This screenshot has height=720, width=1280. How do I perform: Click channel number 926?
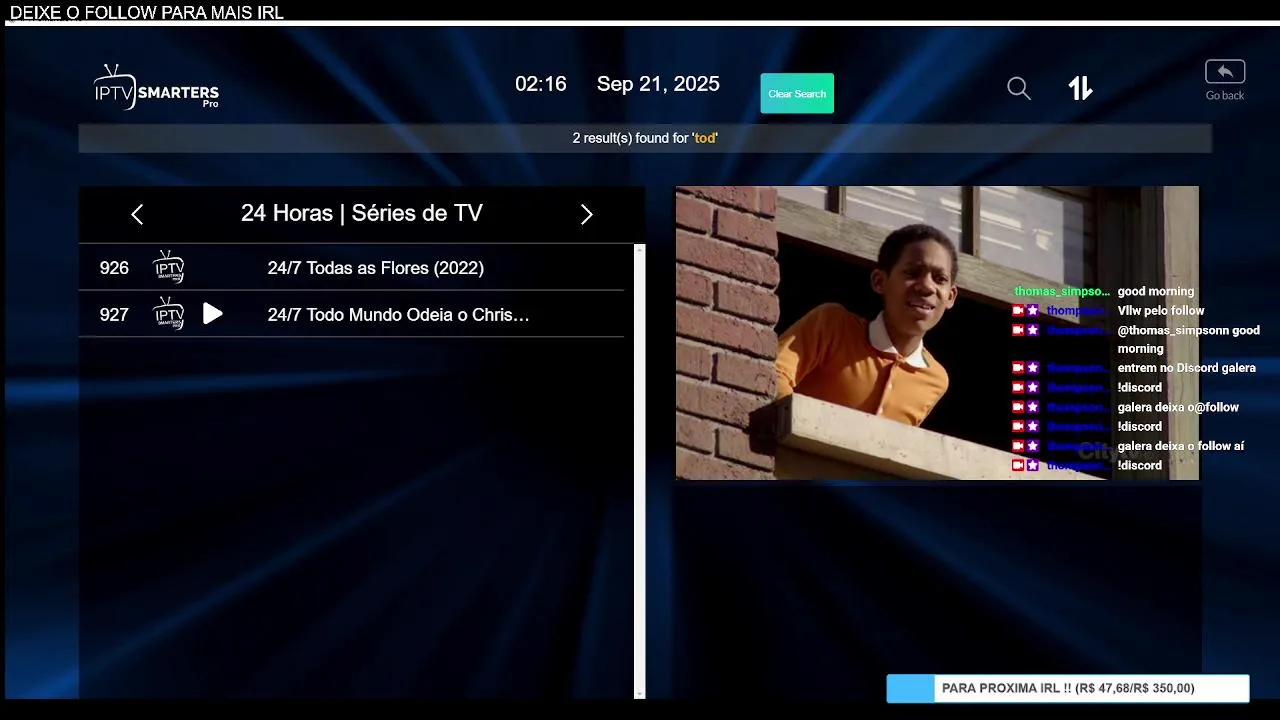[x=114, y=268]
